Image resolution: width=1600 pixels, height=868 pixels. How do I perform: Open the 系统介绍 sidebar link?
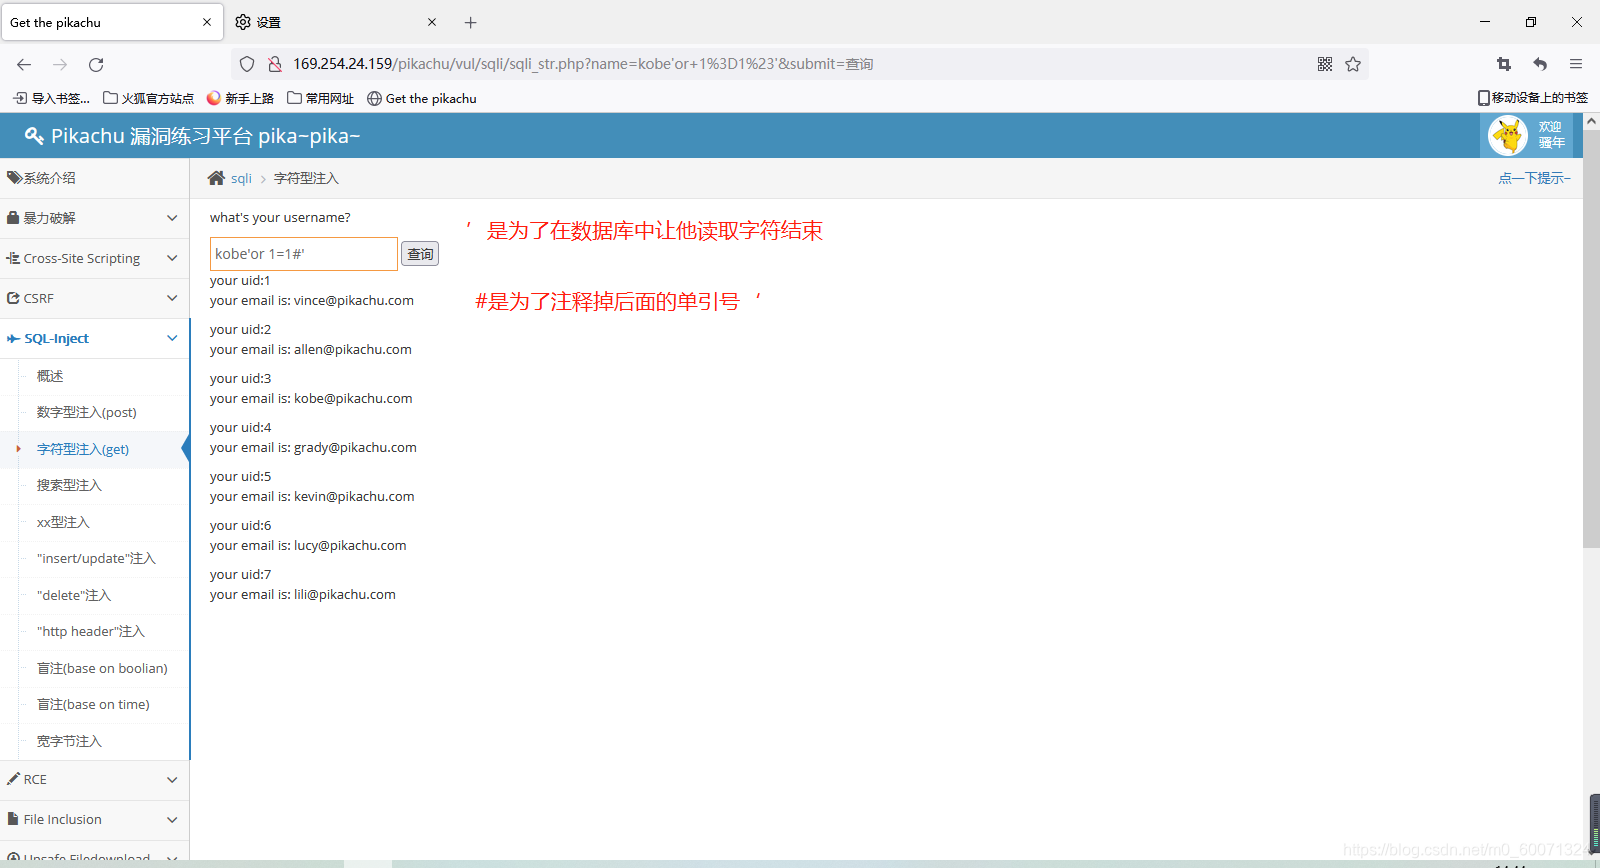coord(50,178)
